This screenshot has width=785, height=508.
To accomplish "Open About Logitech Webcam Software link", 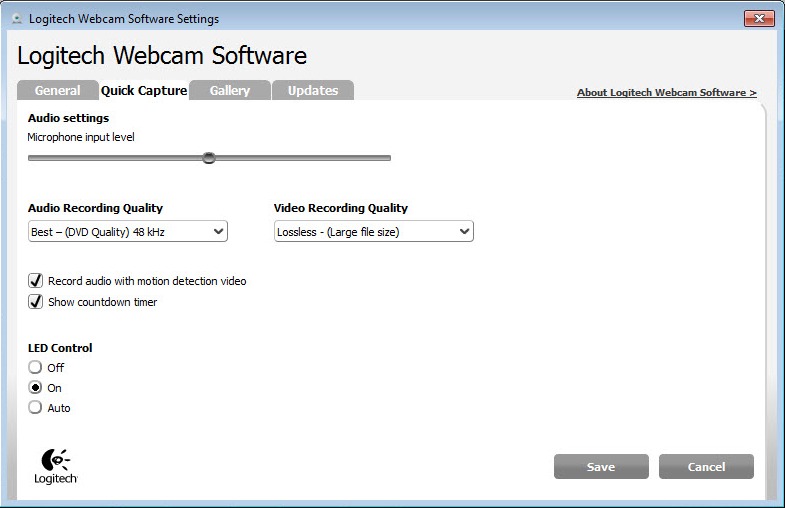I will 666,93.
